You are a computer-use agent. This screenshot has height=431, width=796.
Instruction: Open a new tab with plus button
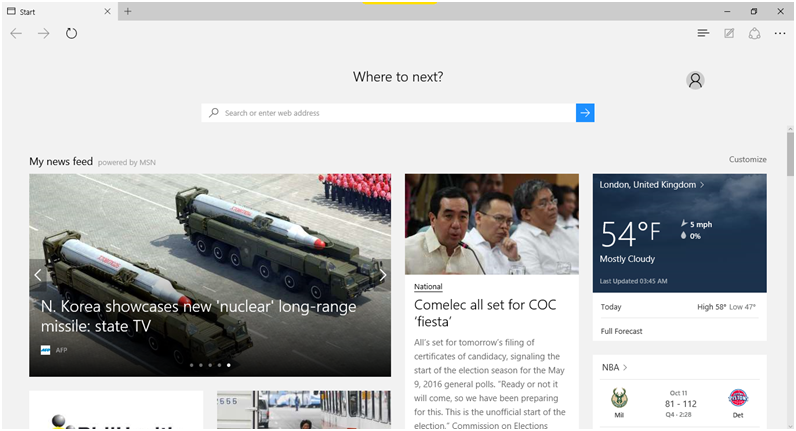click(128, 11)
